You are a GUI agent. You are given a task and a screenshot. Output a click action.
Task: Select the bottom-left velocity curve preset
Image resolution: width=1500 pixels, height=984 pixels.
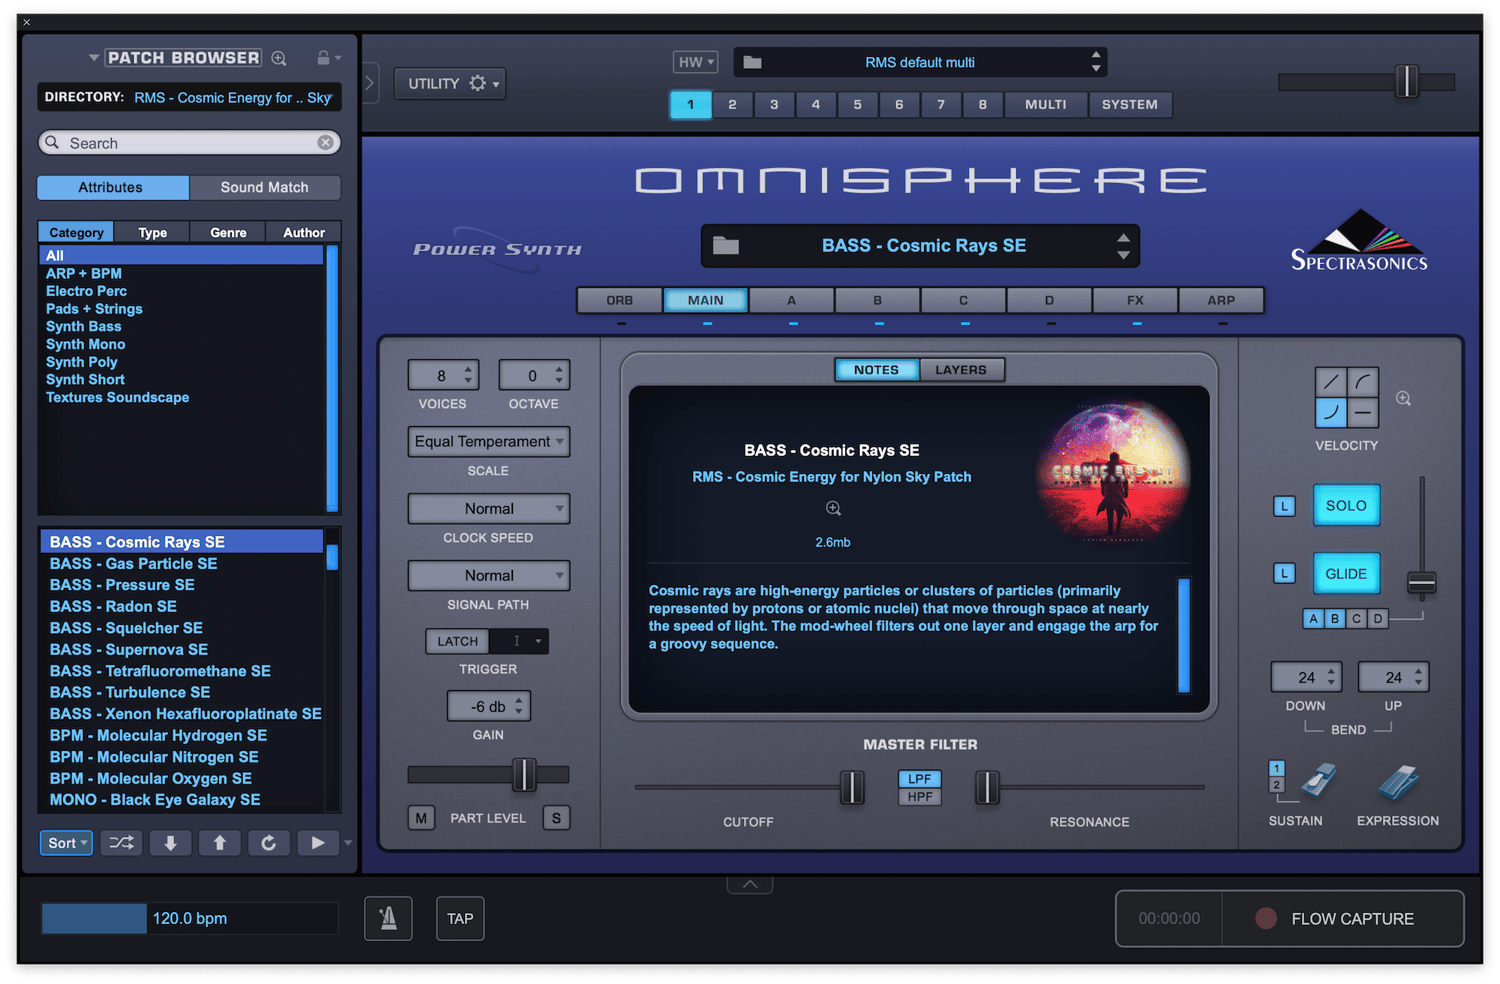(1331, 411)
